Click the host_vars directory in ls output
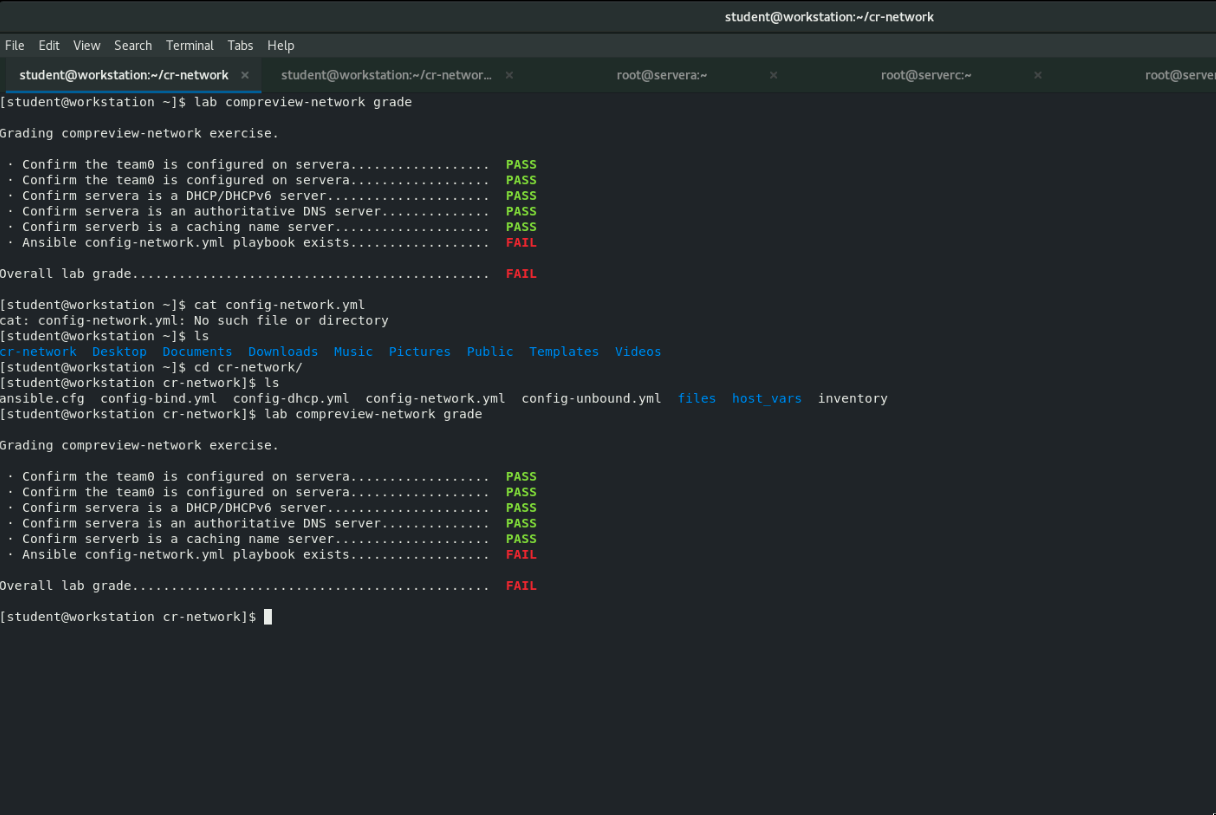 (766, 398)
